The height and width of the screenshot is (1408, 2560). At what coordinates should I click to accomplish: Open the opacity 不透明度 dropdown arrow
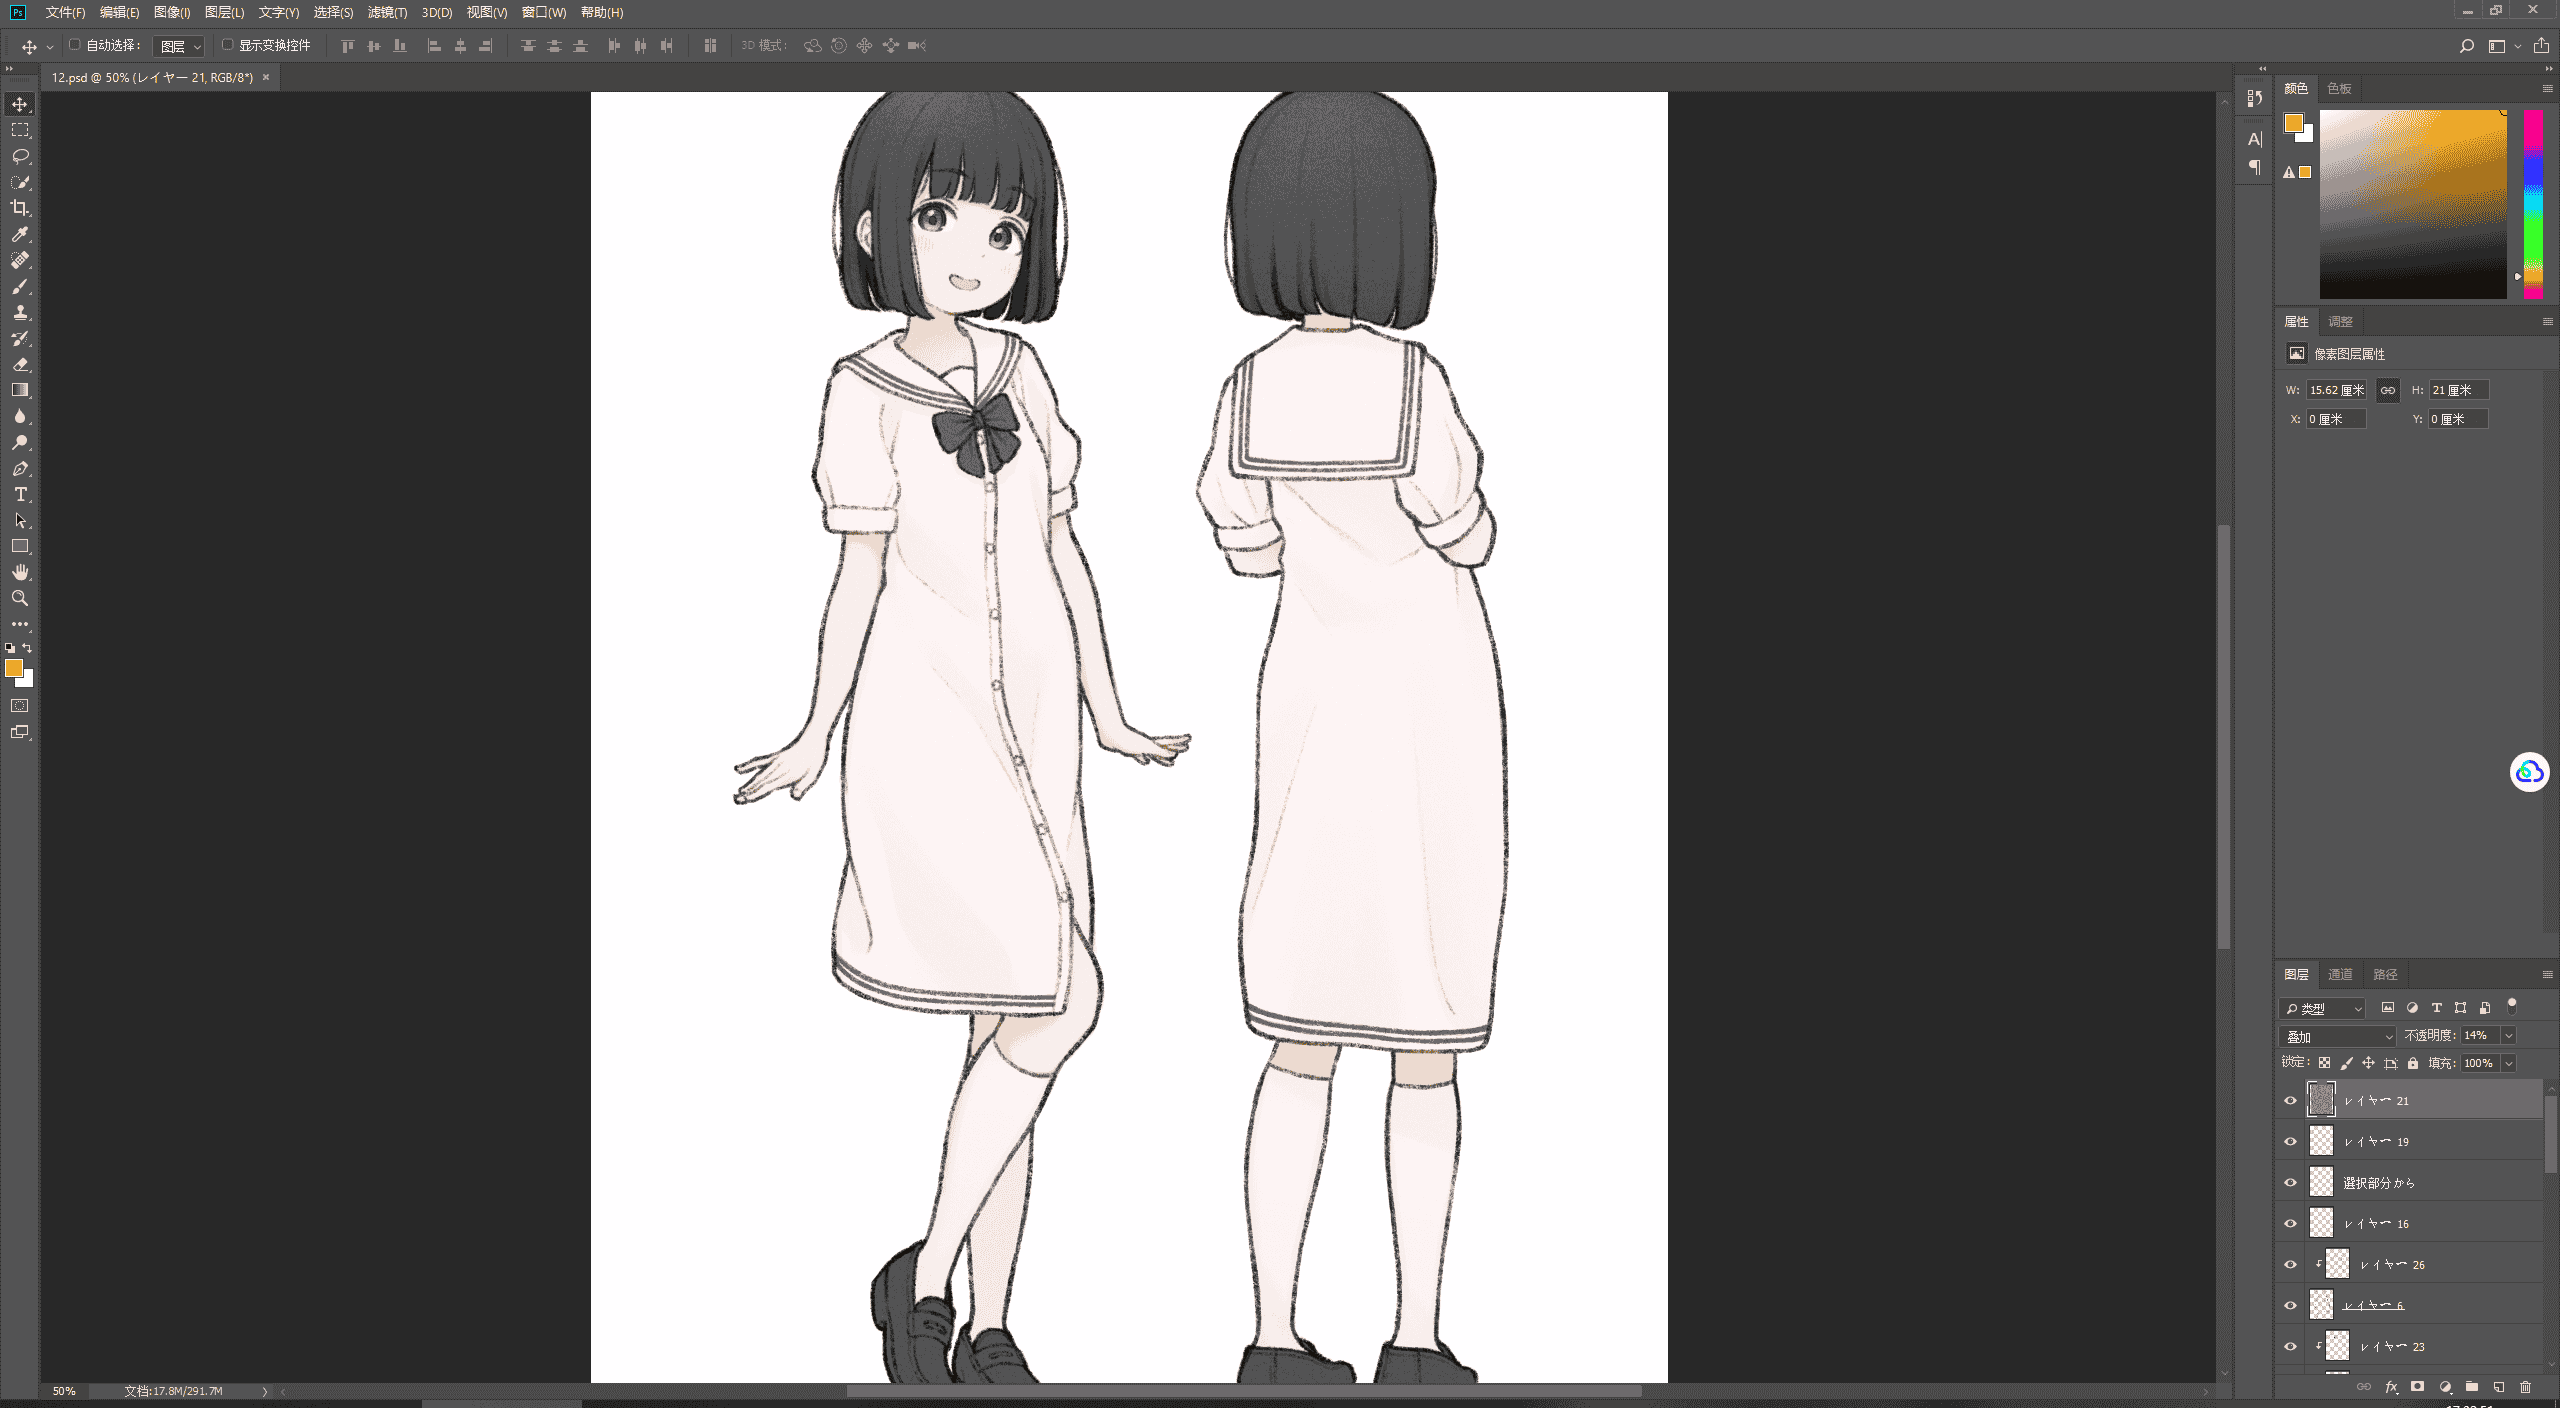pyautogui.click(x=2508, y=1036)
